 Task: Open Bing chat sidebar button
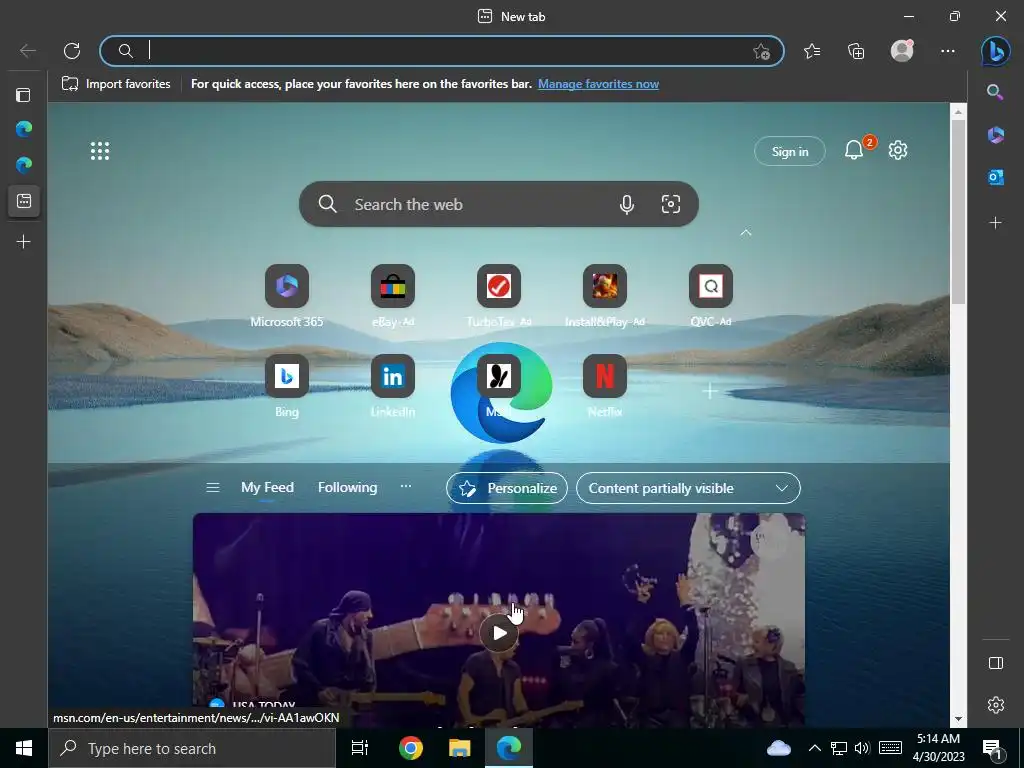tap(995, 51)
